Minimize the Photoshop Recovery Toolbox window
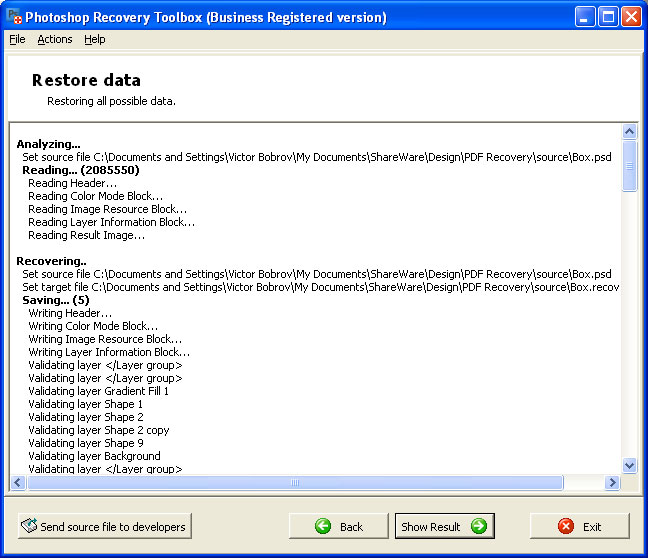Screen dimensions: 648x558 coord(584,17)
